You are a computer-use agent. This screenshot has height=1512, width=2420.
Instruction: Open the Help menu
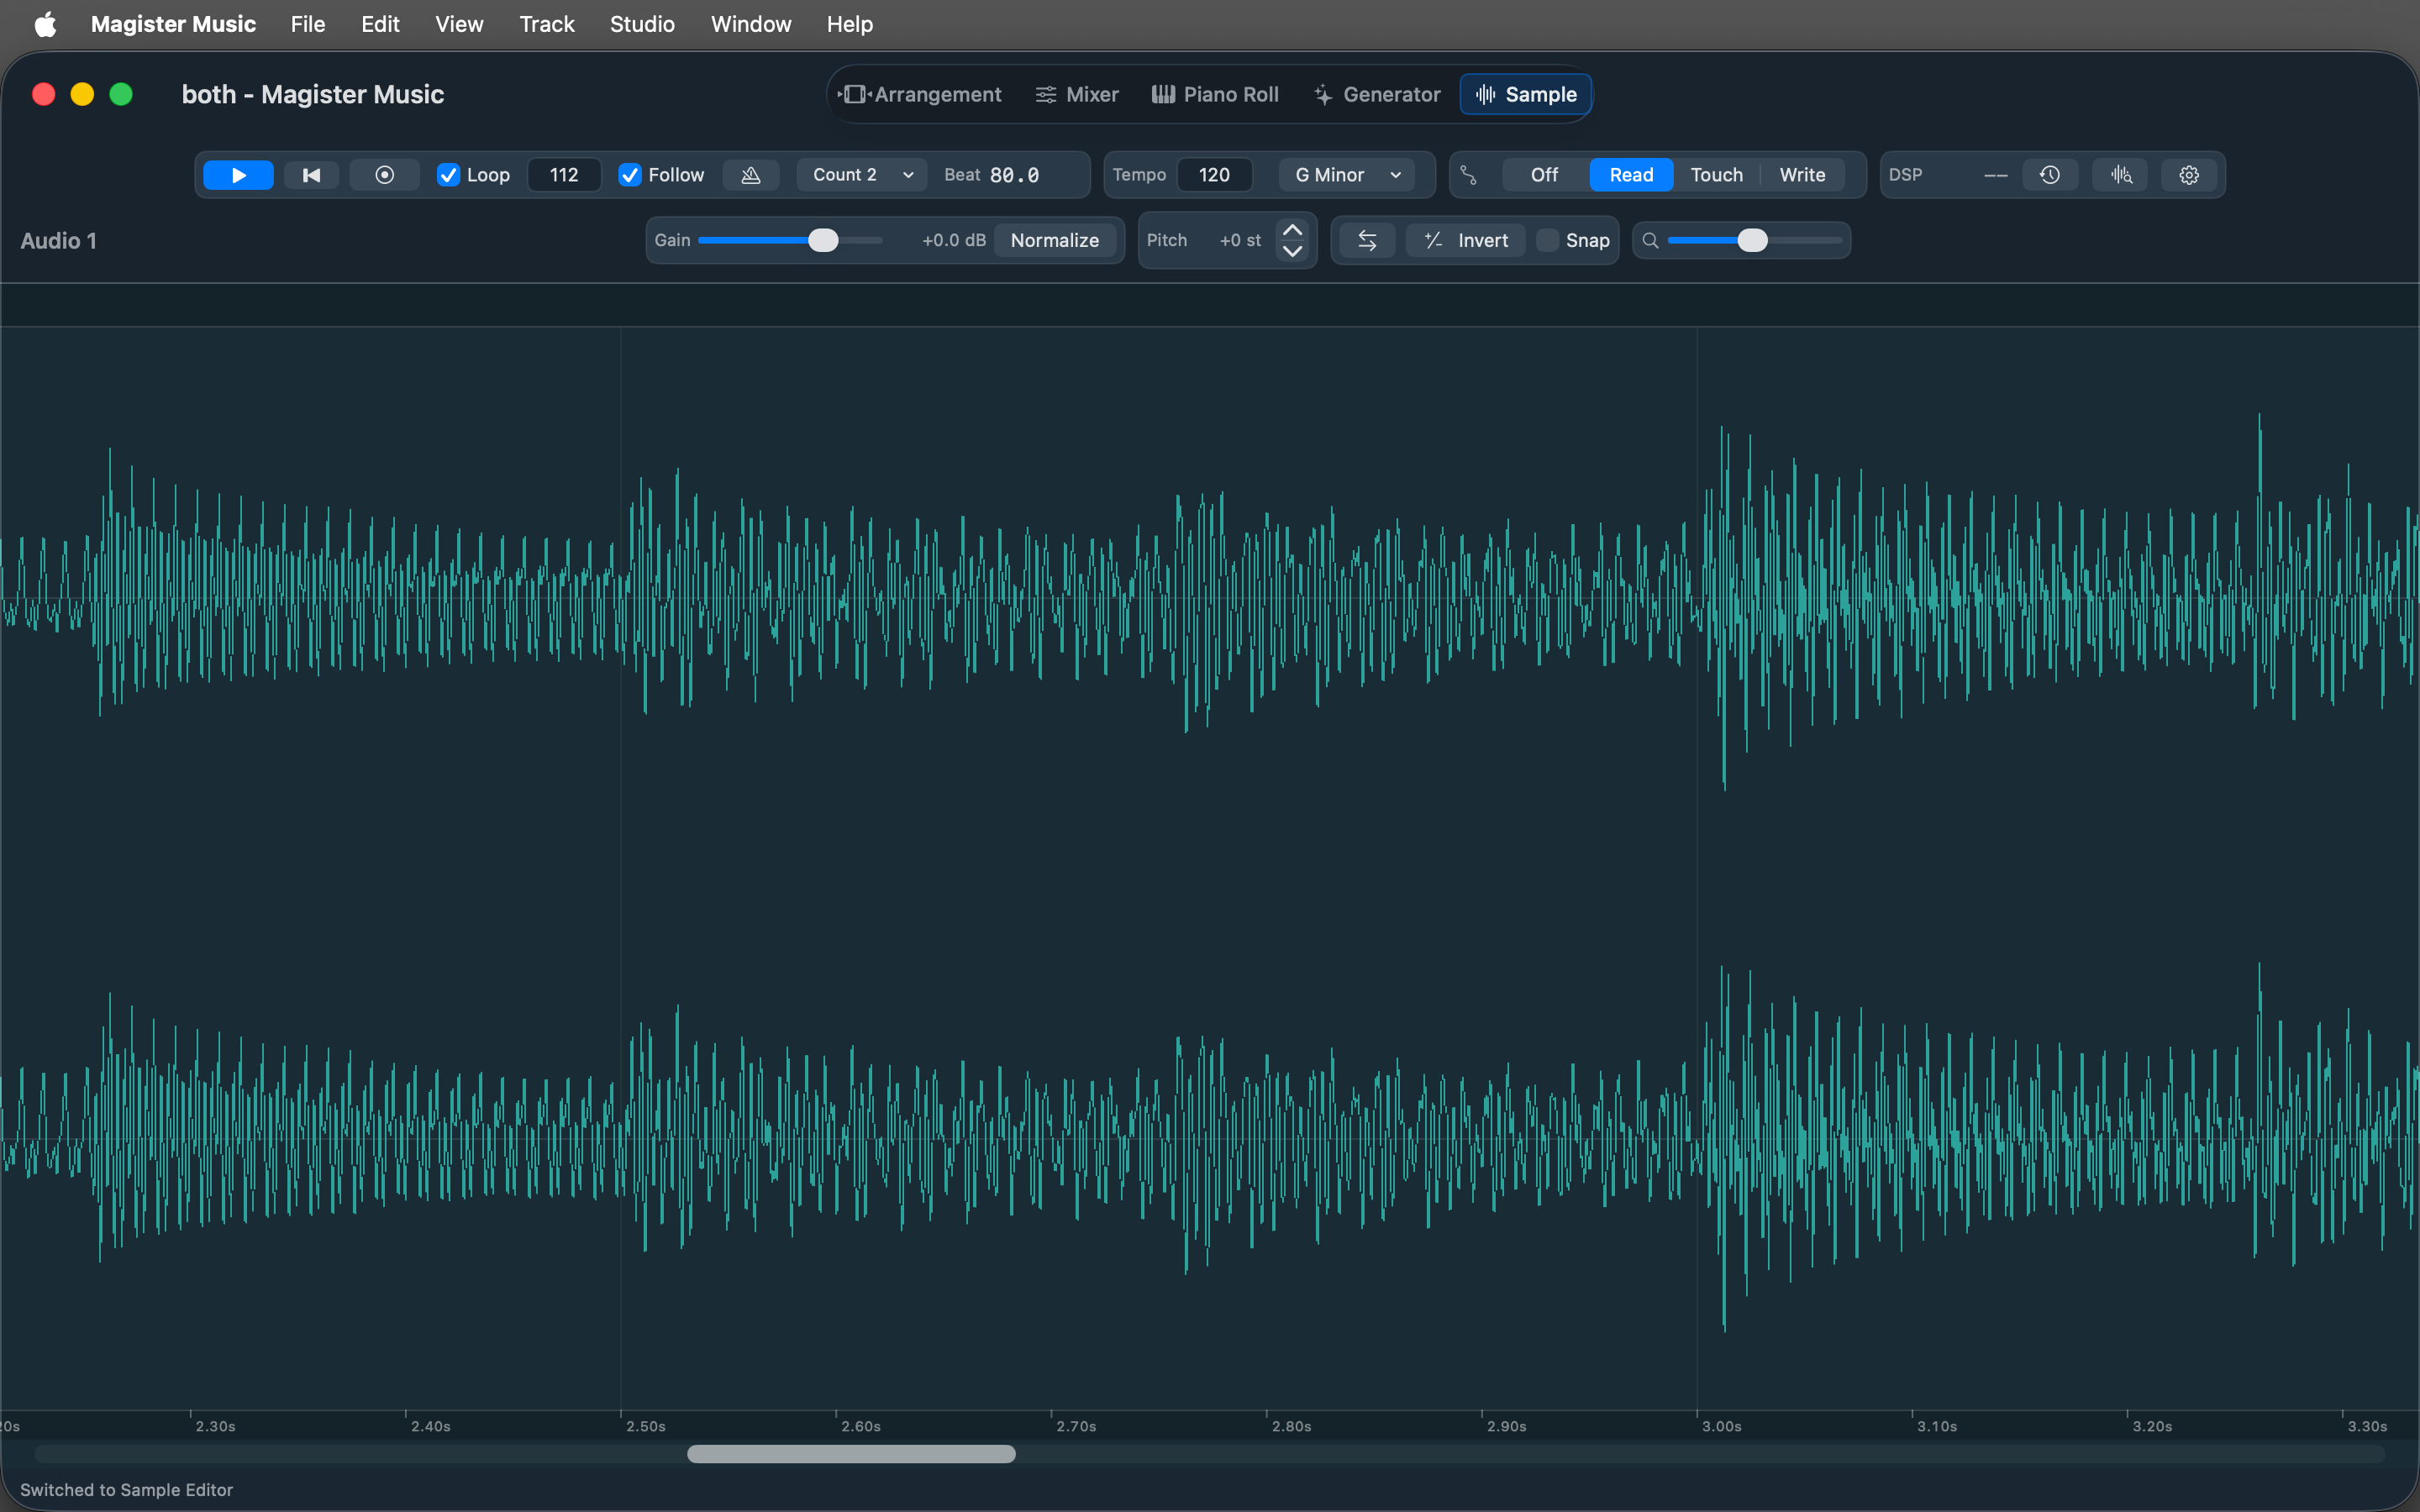850,24
